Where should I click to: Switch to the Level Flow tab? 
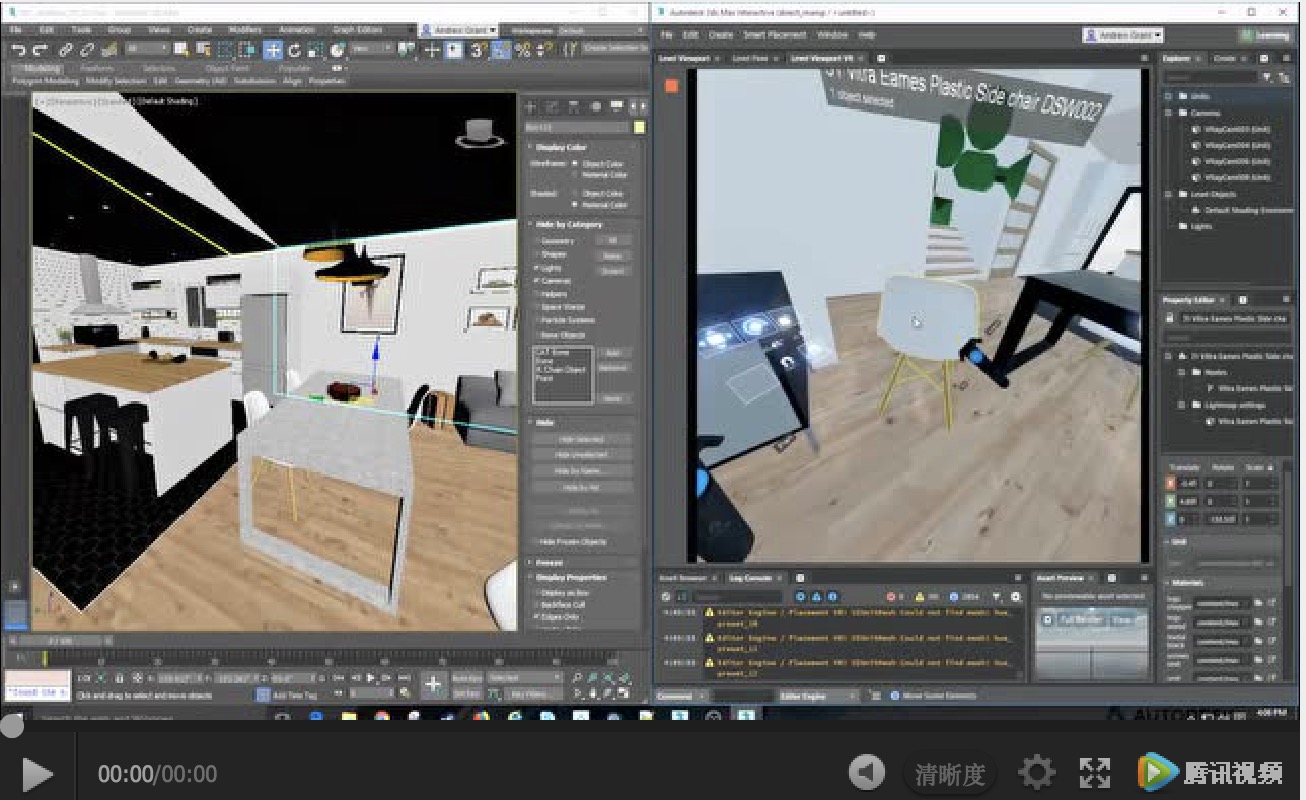pos(750,59)
